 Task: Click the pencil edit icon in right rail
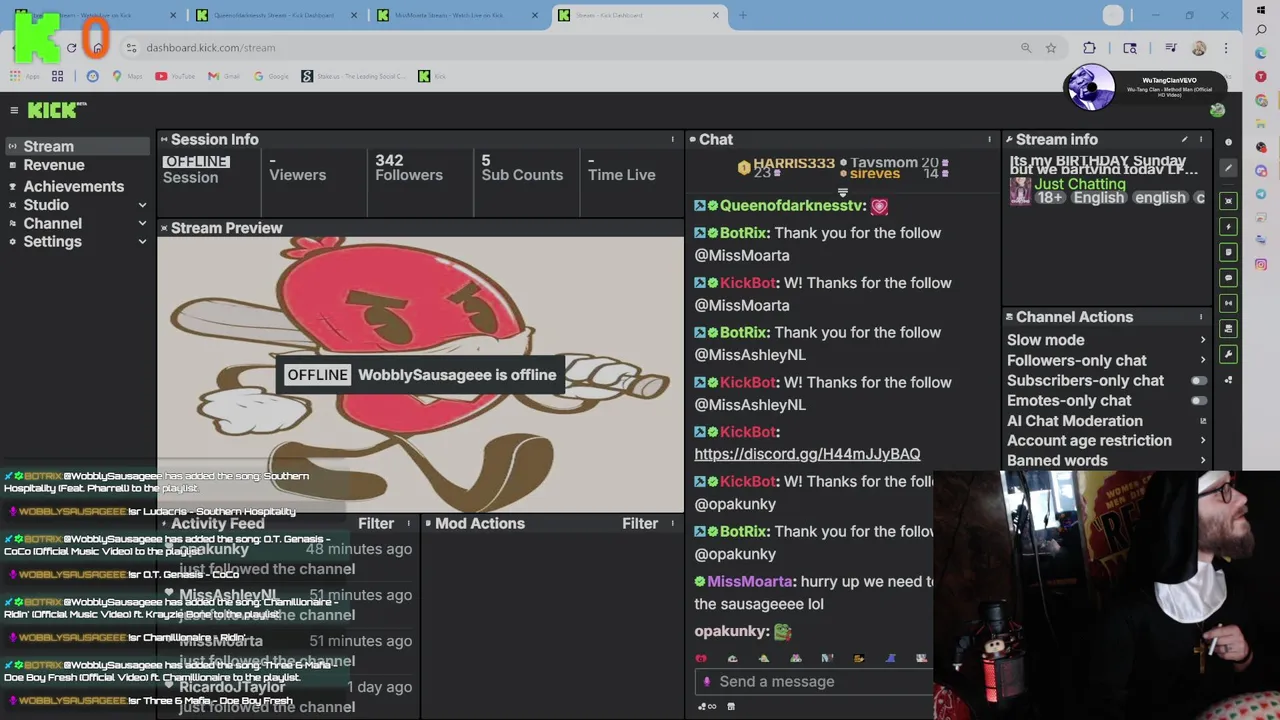click(x=1229, y=168)
